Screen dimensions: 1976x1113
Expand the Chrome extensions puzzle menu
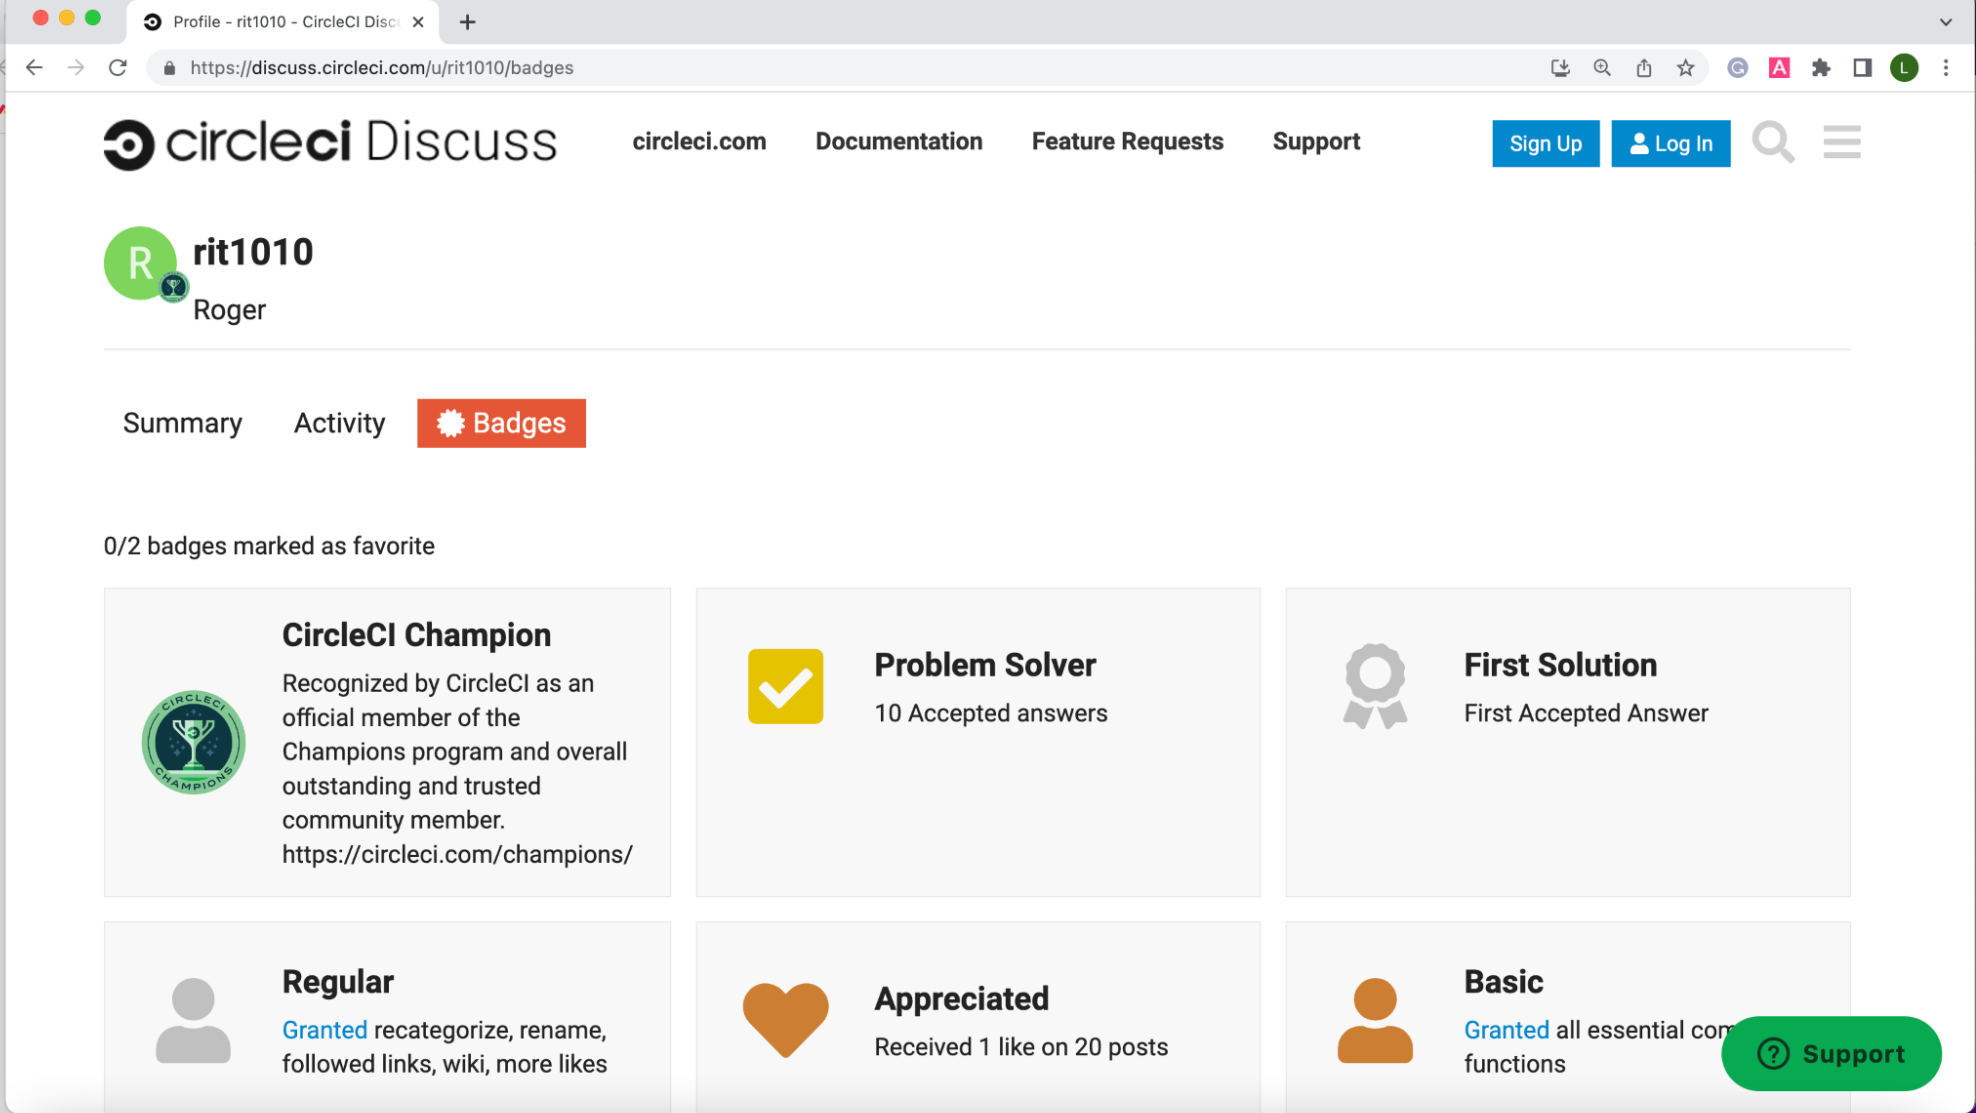coord(1822,67)
